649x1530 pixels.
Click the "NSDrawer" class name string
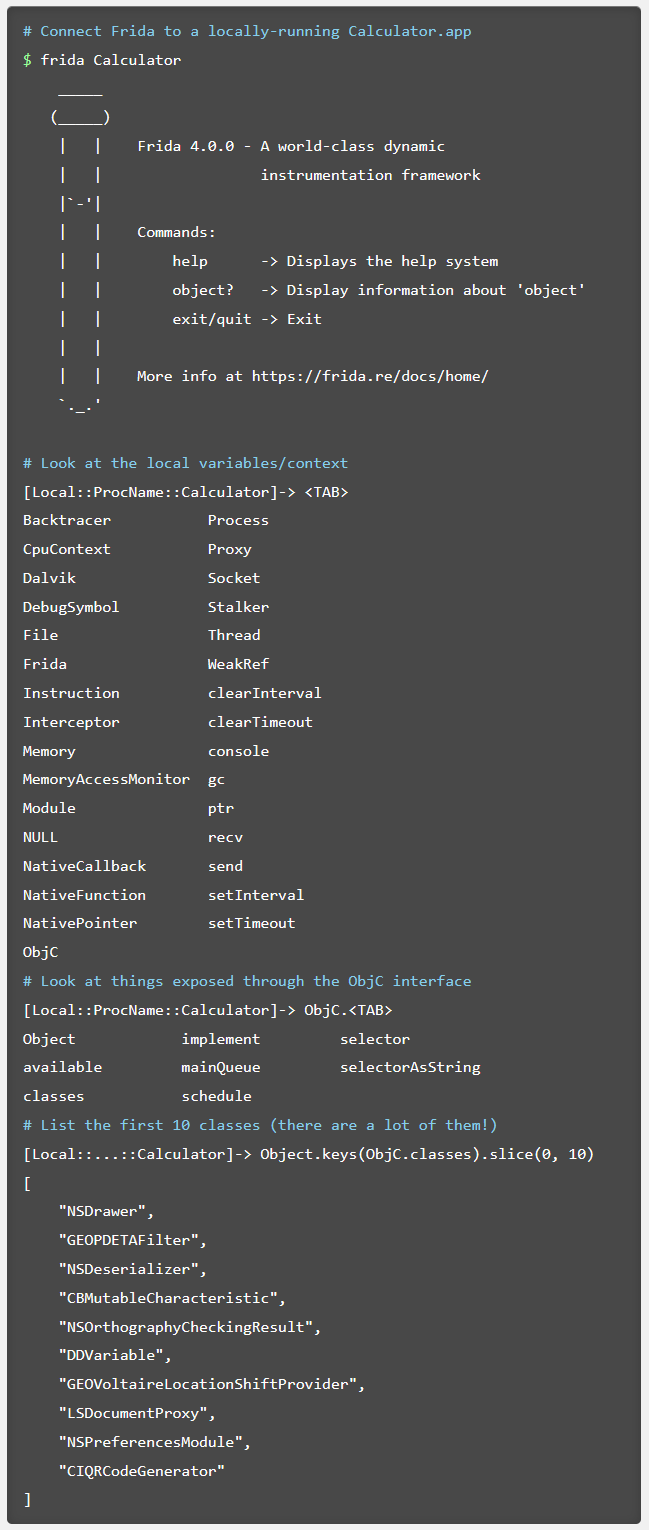106,1211
